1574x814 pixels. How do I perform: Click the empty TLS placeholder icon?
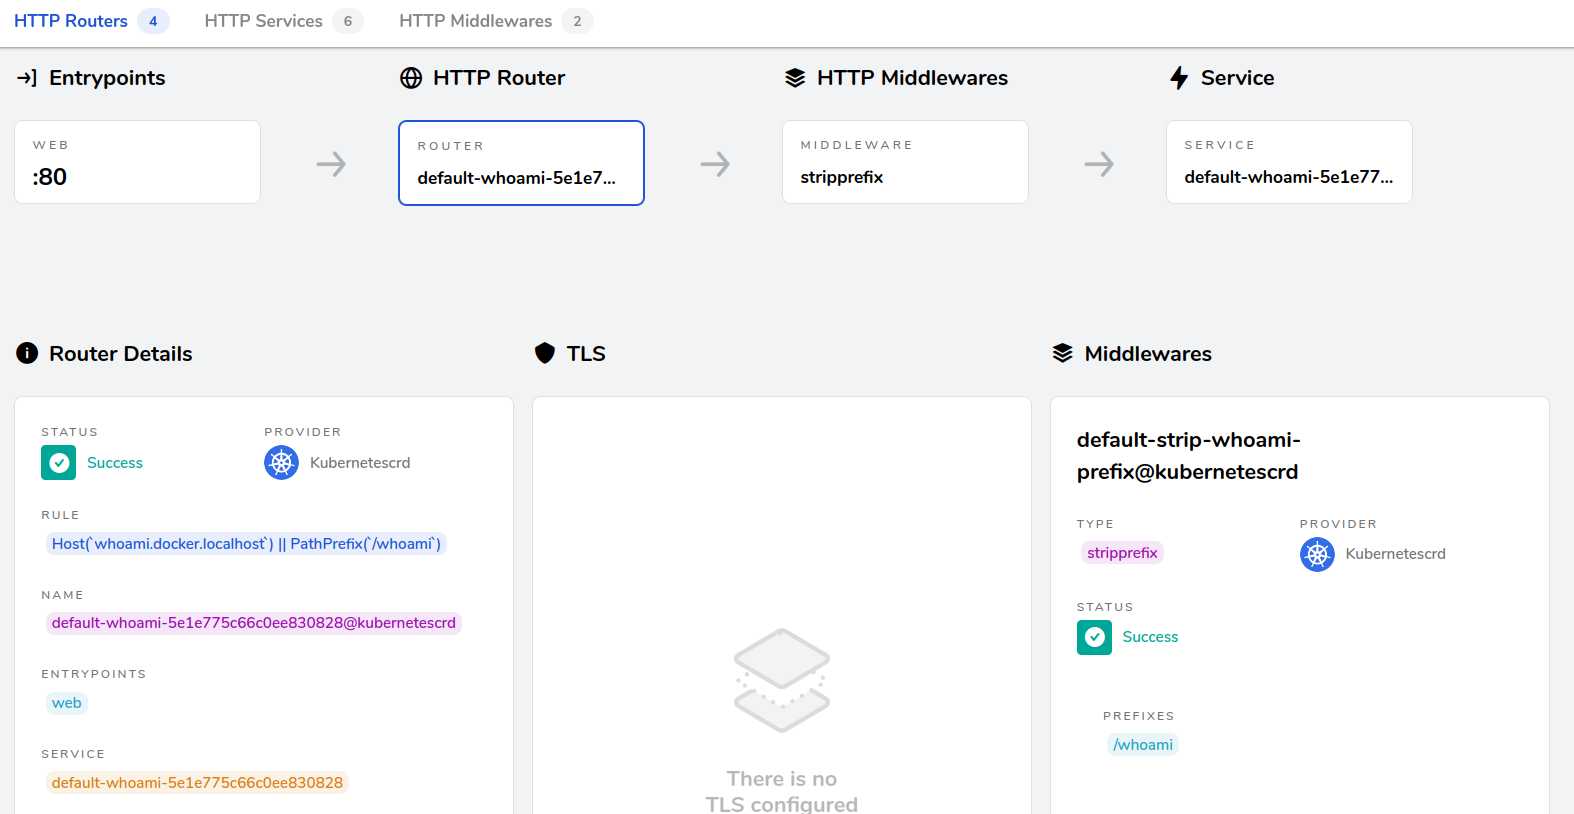pyautogui.click(x=782, y=680)
